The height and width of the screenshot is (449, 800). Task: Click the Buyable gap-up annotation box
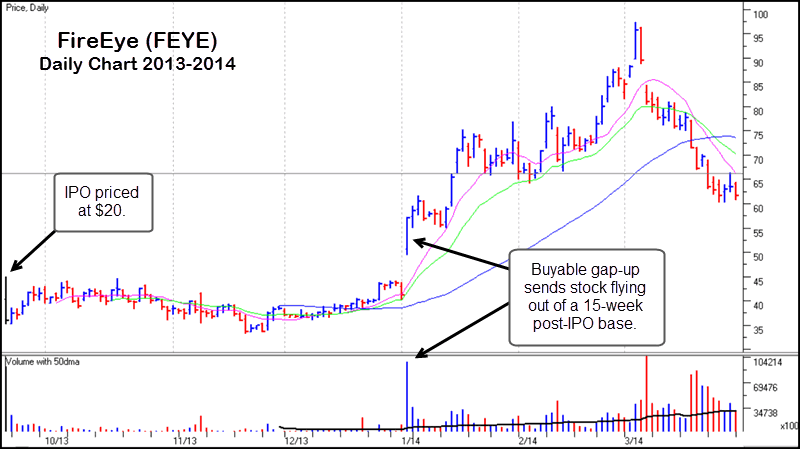[586, 297]
